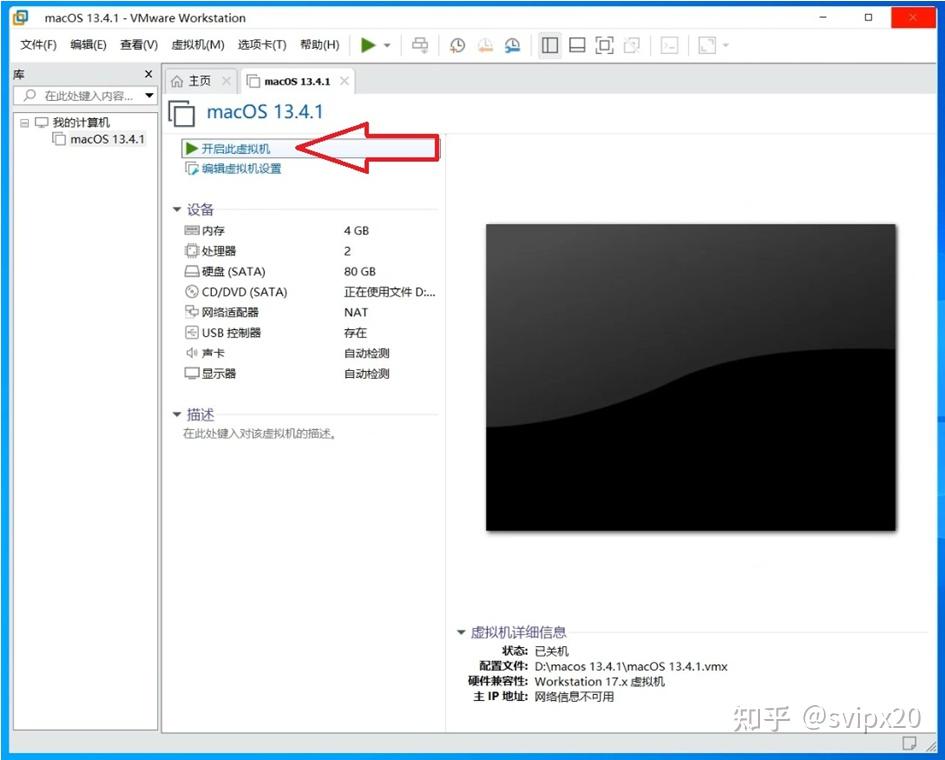Viewport: 945px width, 760px height.
Task: Open the 文件(F) menu
Action: click(x=39, y=45)
